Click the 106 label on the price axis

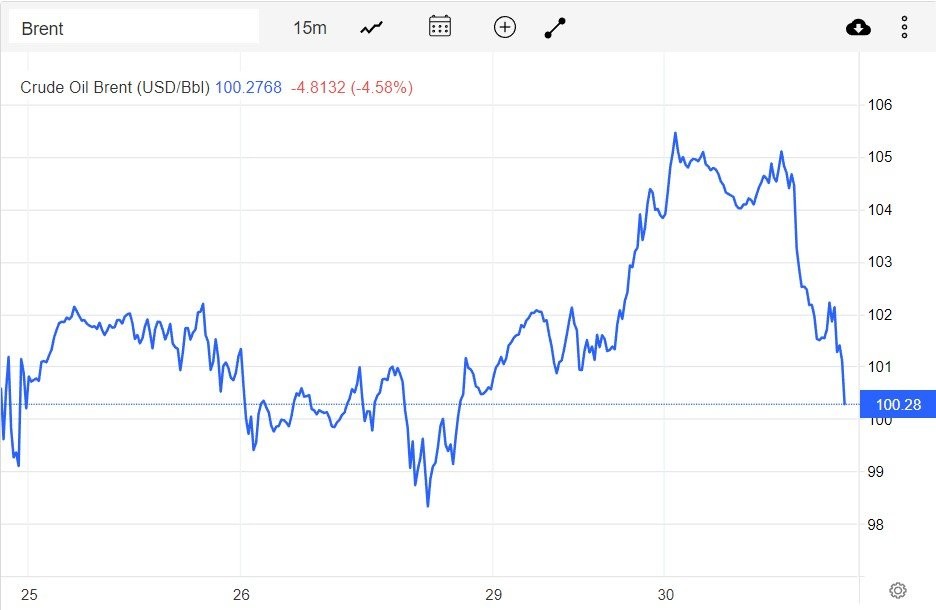[x=879, y=105]
